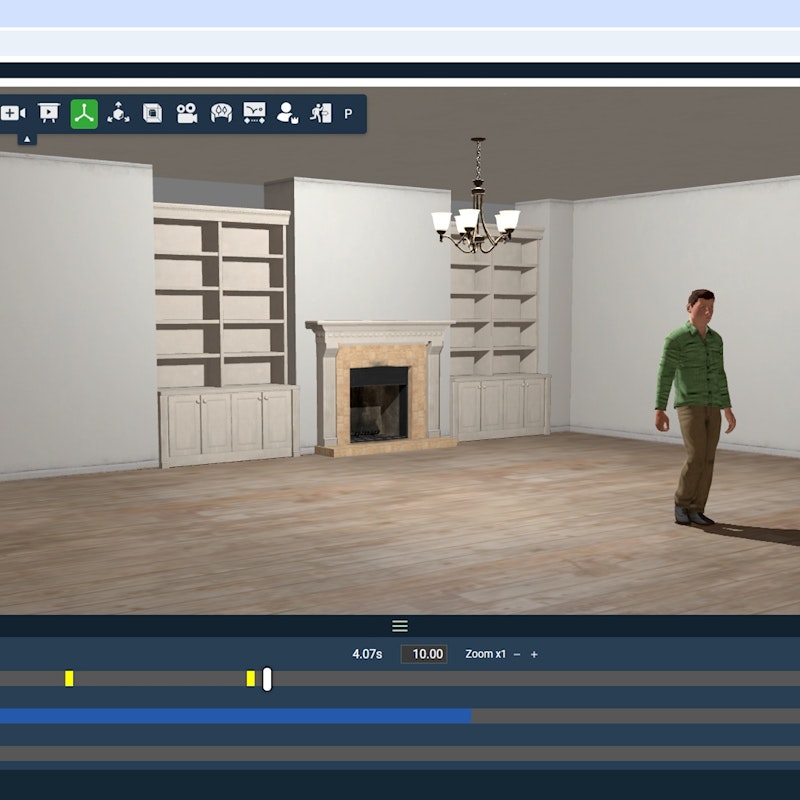Screen dimensions: 800x800
Task: Open the presentation playback screen icon
Action: pyautogui.click(x=49, y=113)
